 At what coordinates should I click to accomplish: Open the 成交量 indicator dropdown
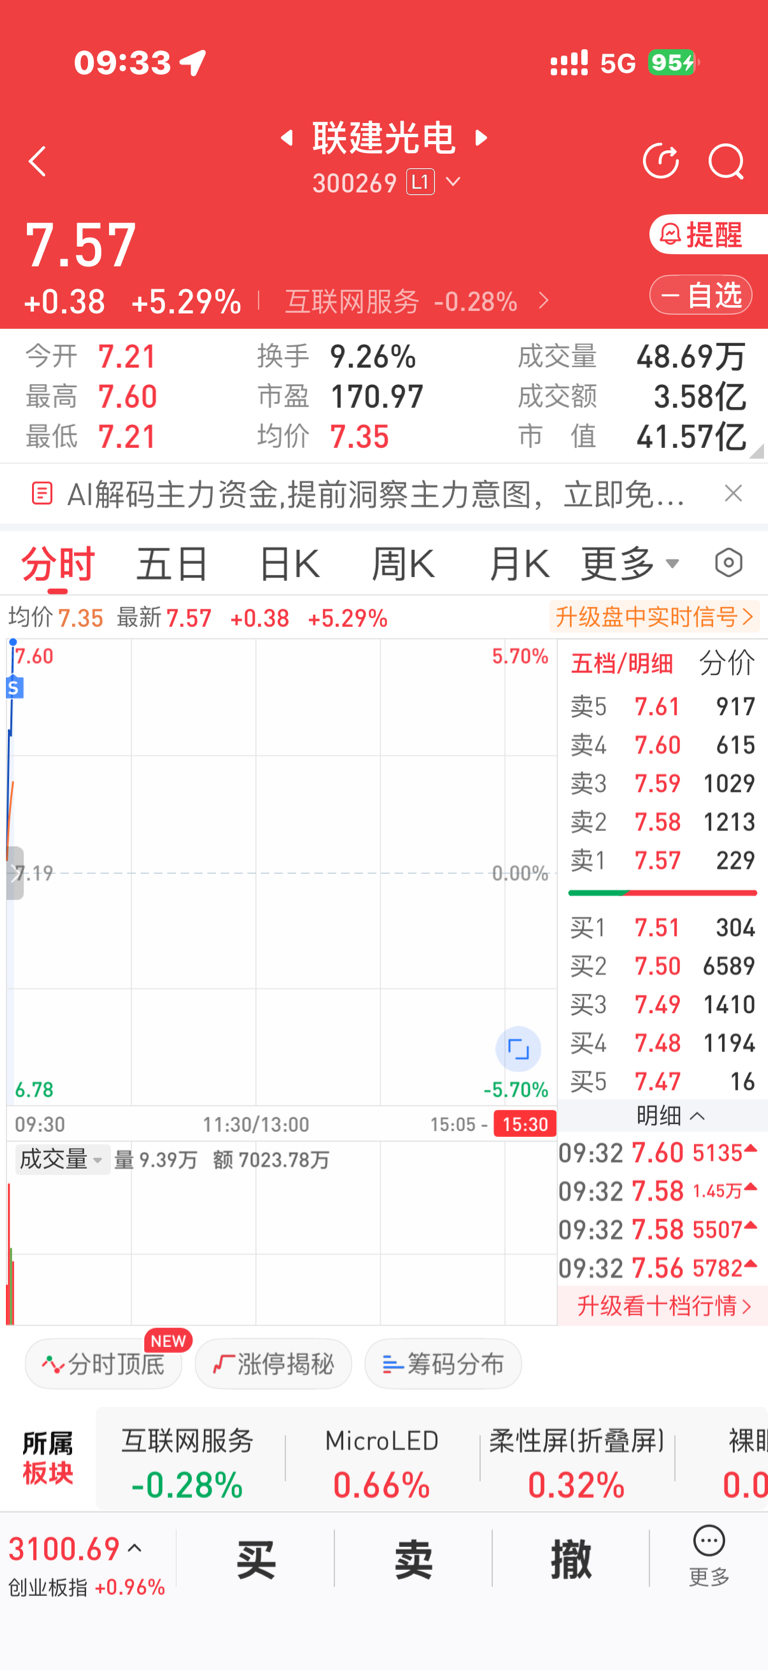[x=61, y=1160]
